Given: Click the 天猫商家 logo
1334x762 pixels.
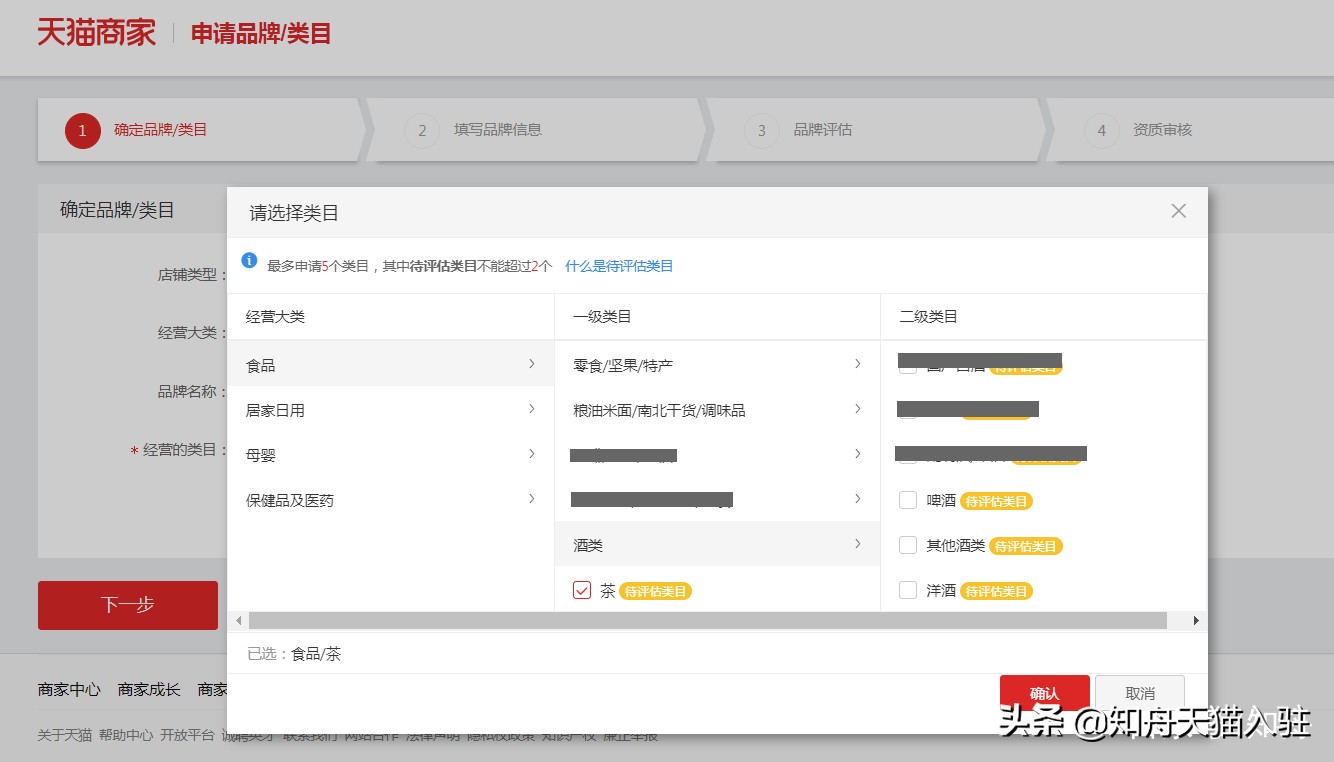Looking at the screenshot, I should [95, 31].
